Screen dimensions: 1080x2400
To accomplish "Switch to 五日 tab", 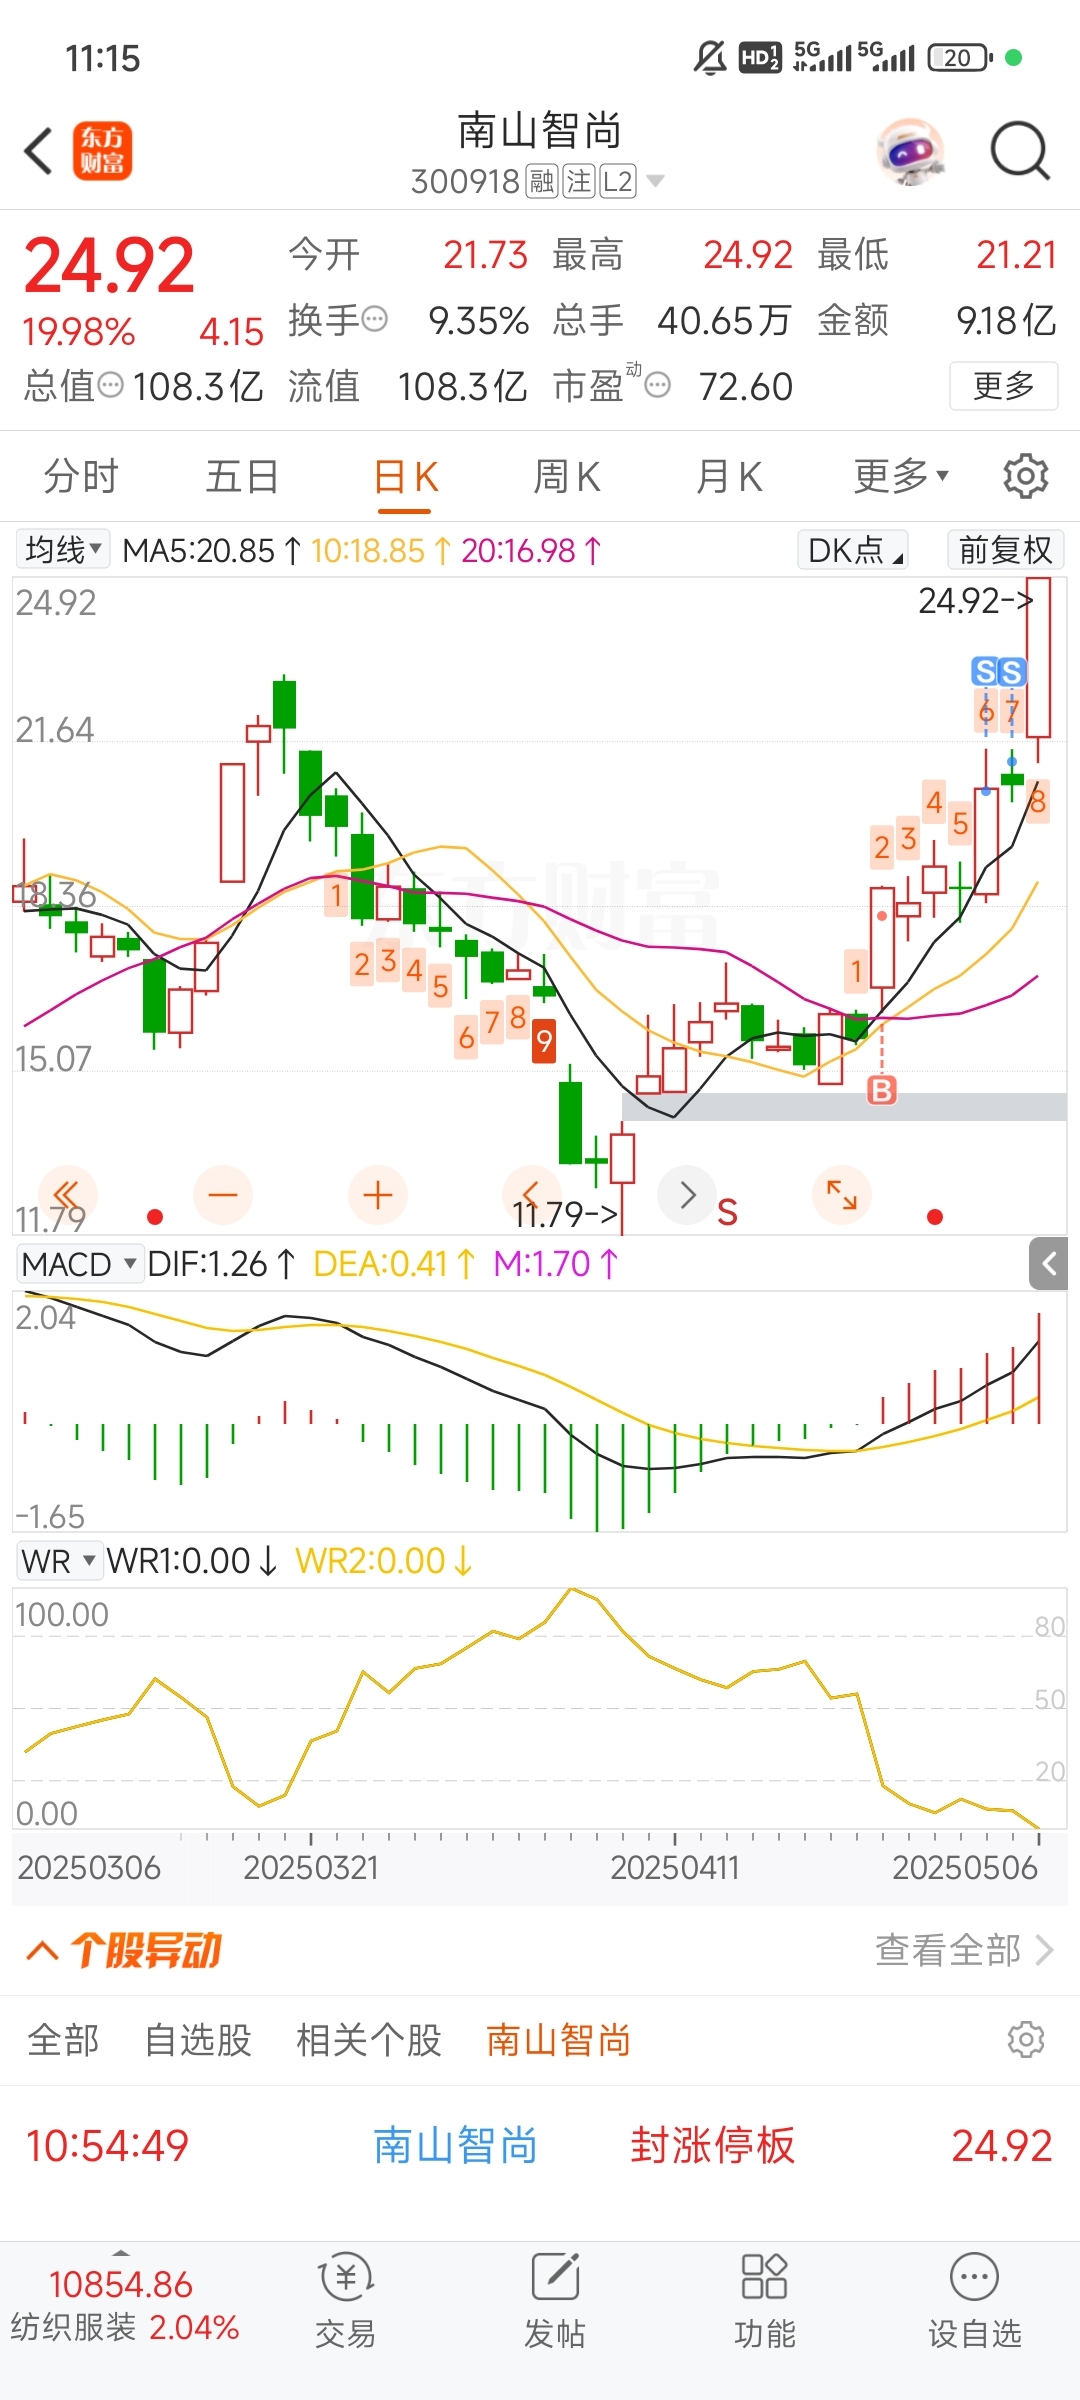I will [x=242, y=477].
